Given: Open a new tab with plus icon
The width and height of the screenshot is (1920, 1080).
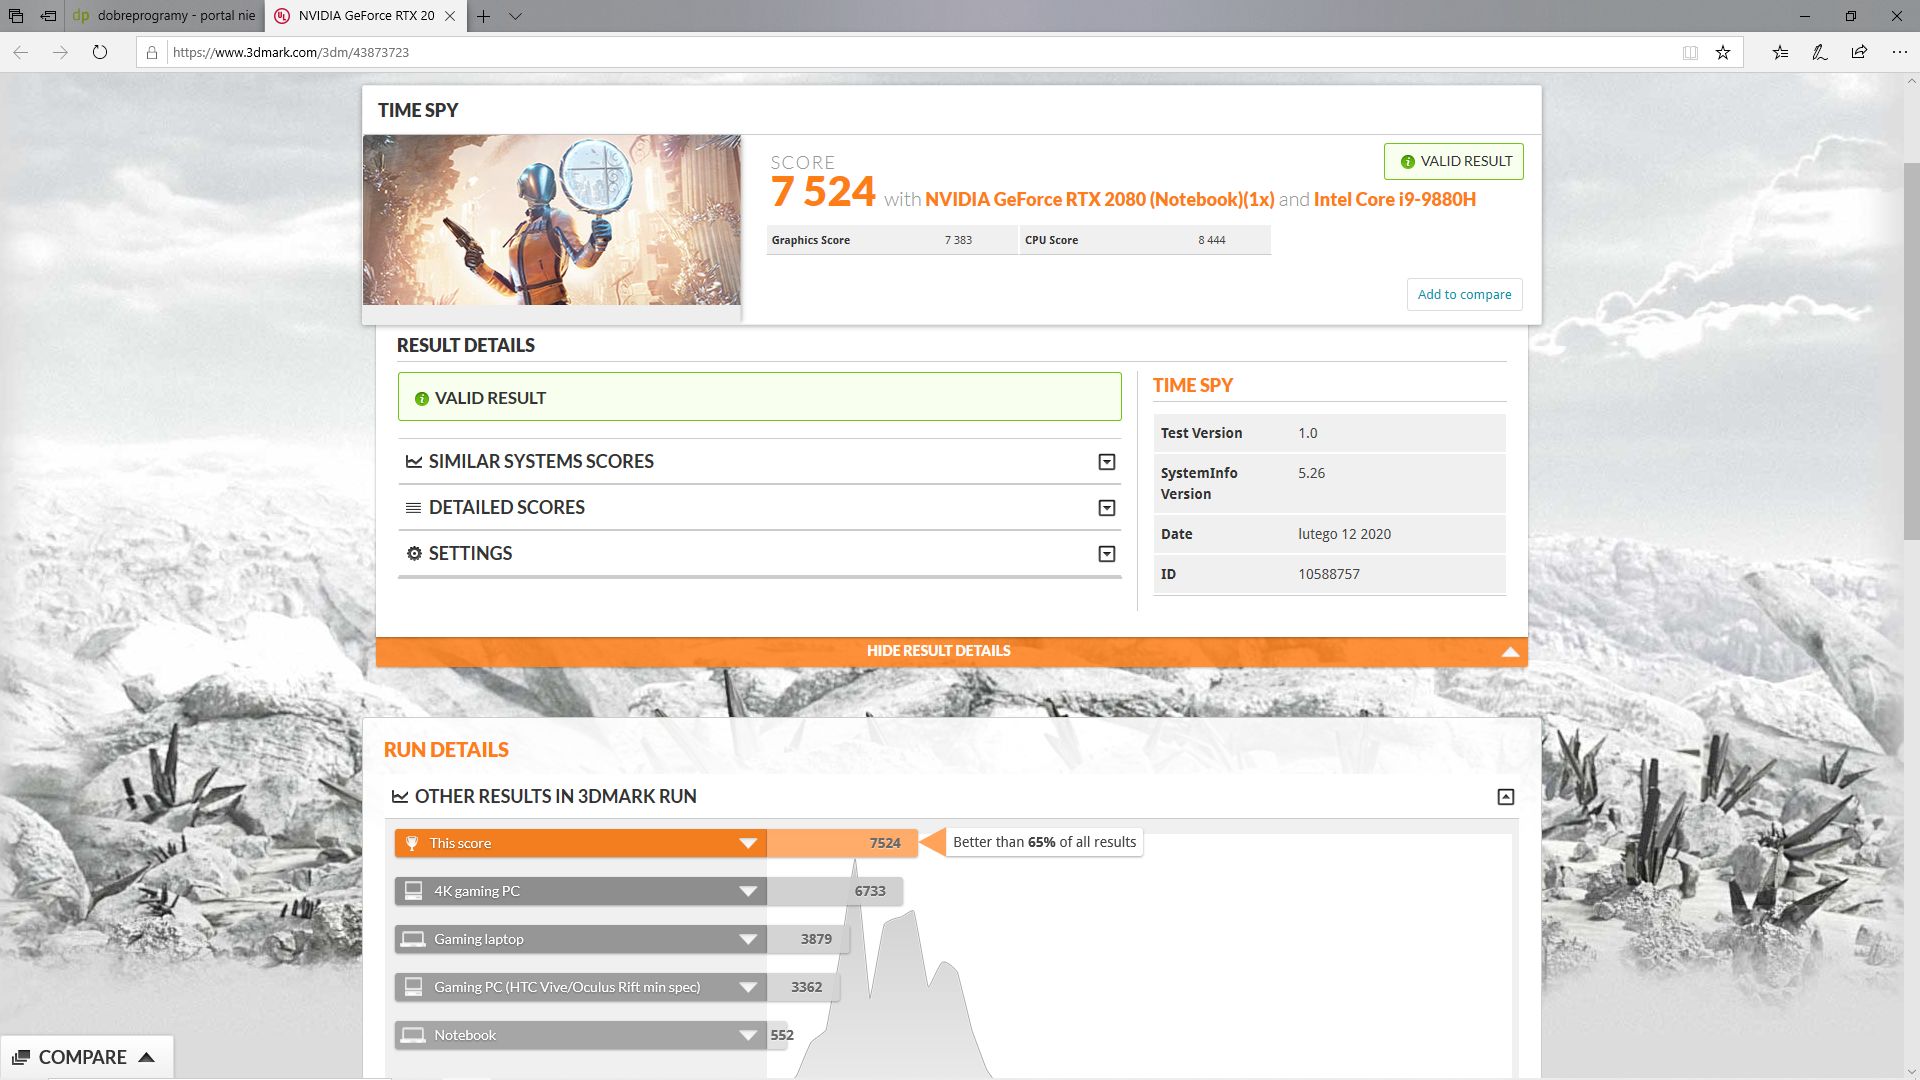Looking at the screenshot, I should point(484,16).
